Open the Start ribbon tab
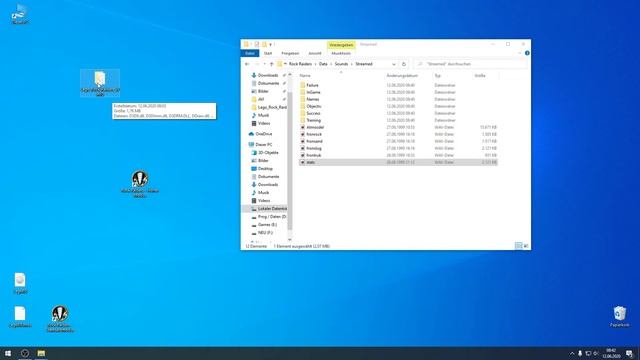640x360 pixels. coord(268,53)
